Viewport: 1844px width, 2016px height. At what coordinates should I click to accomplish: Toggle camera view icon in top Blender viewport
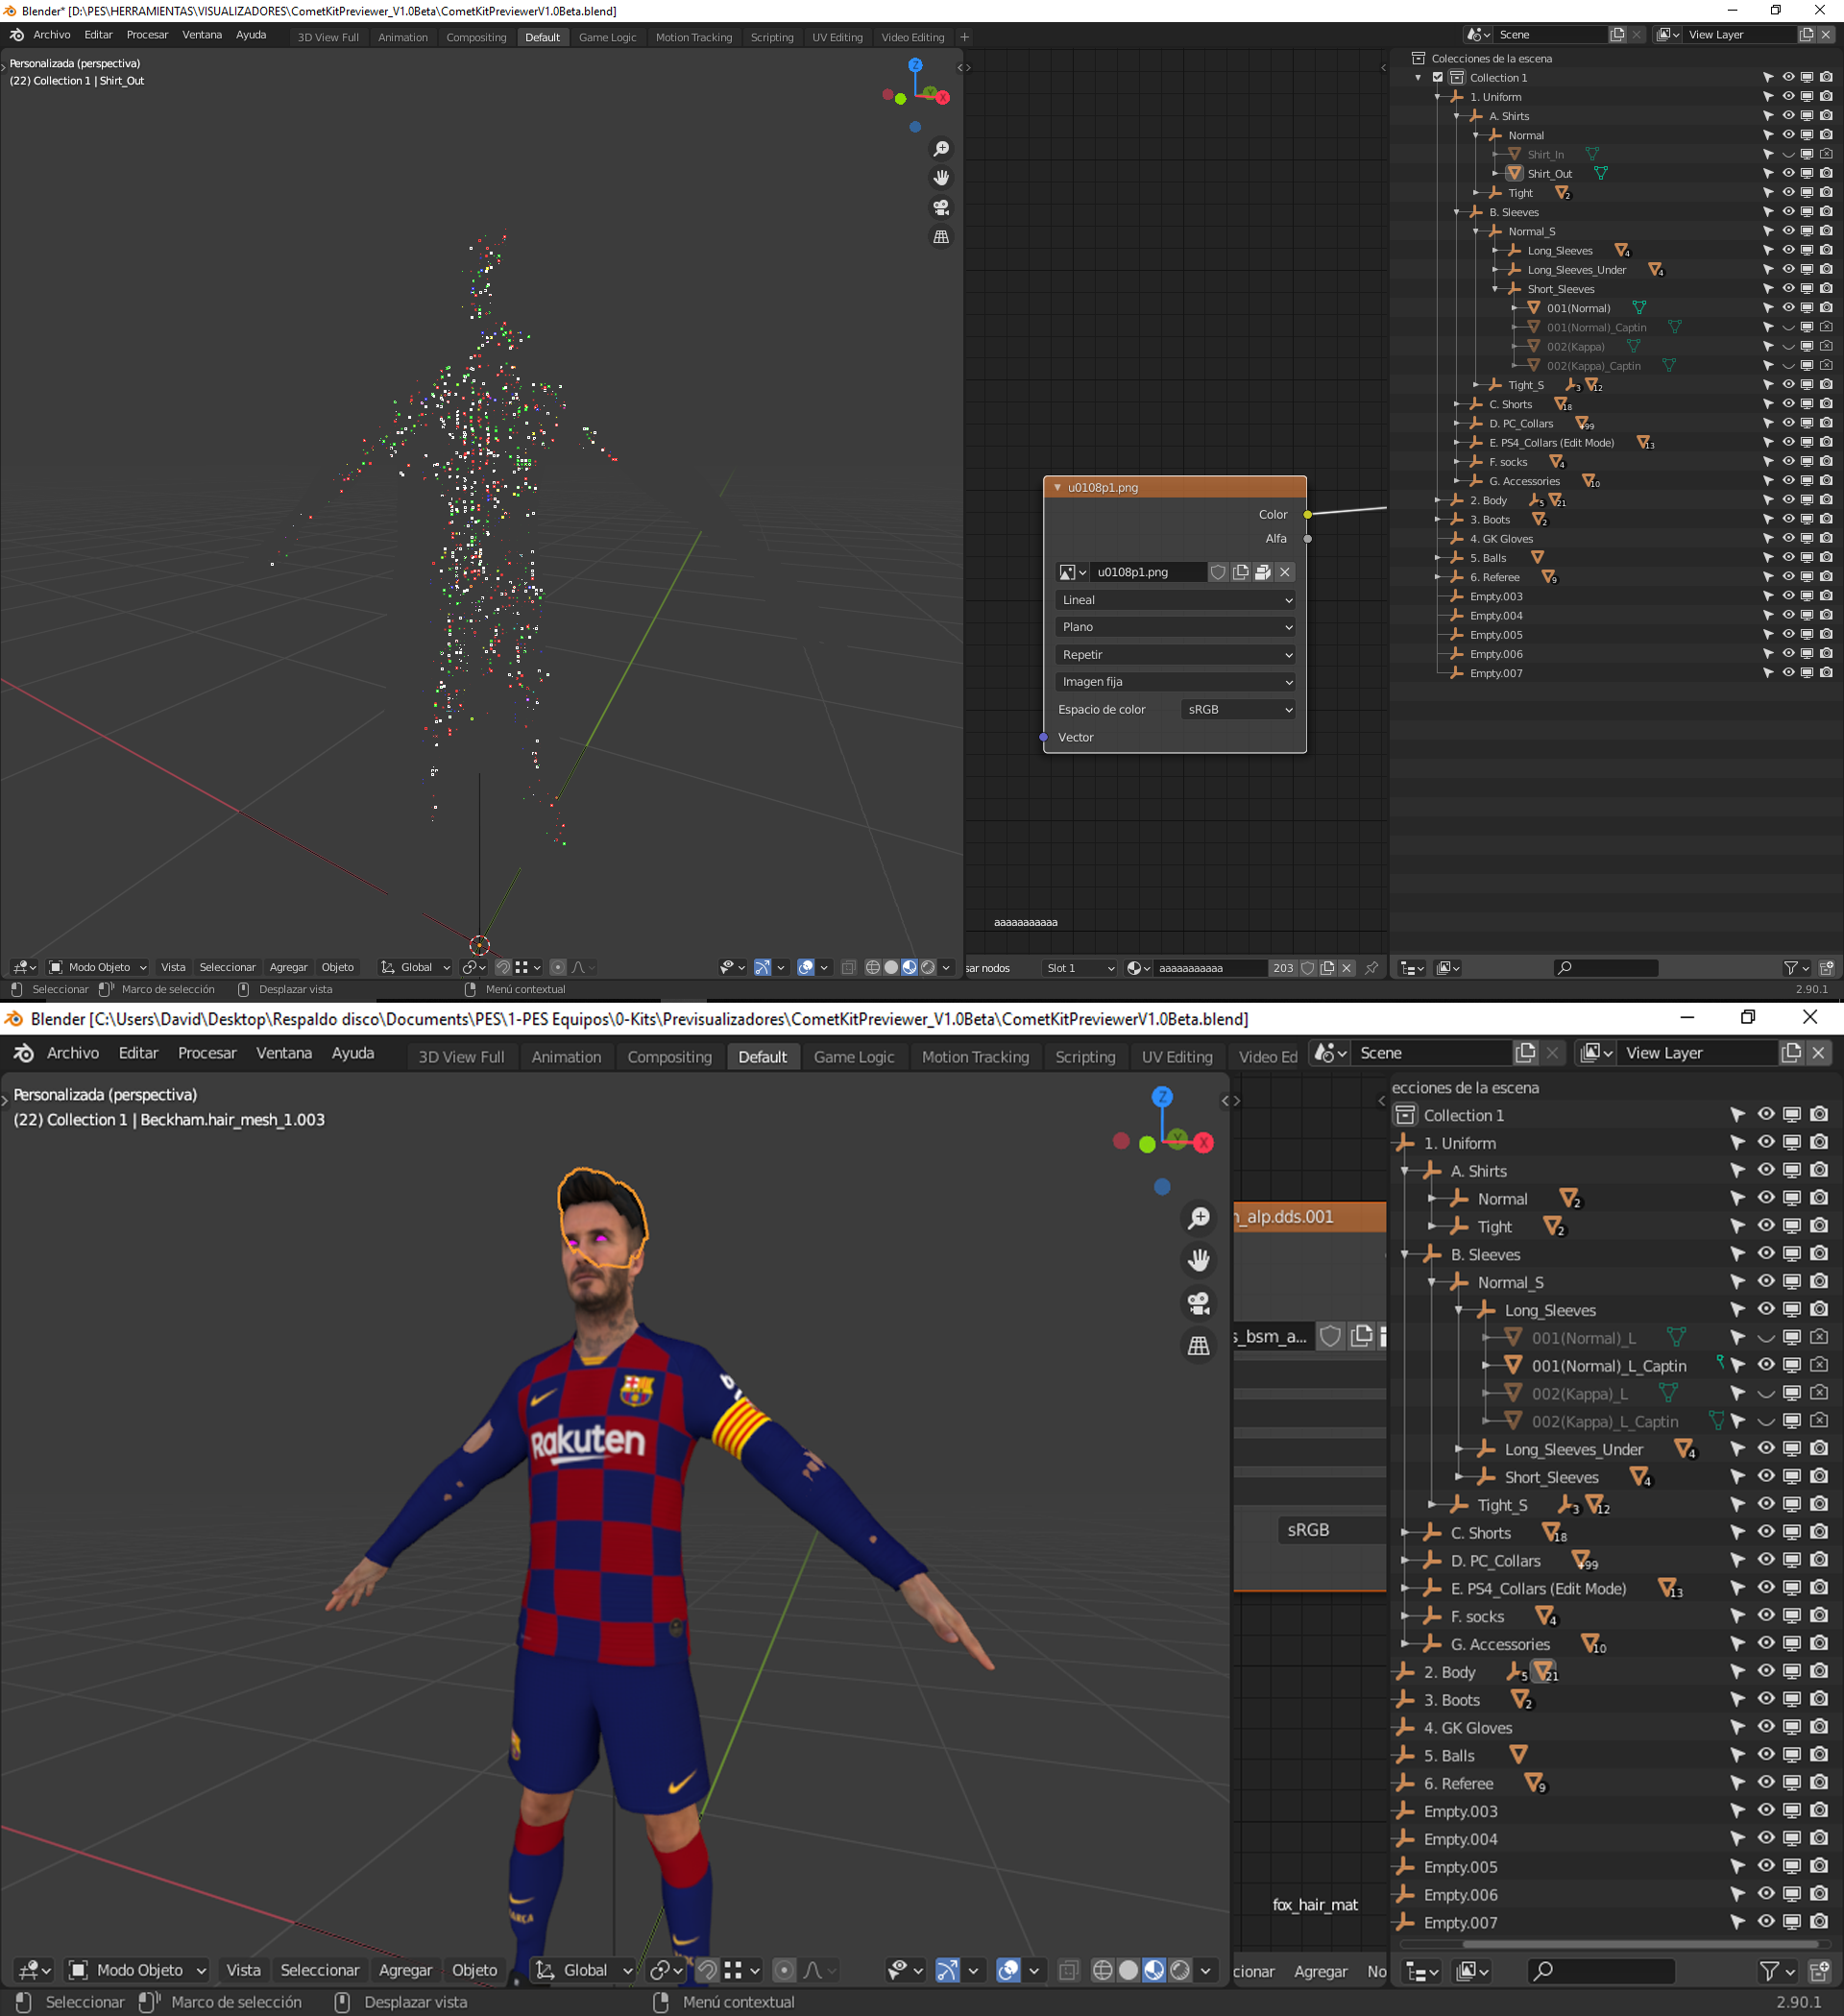coord(941,207)
